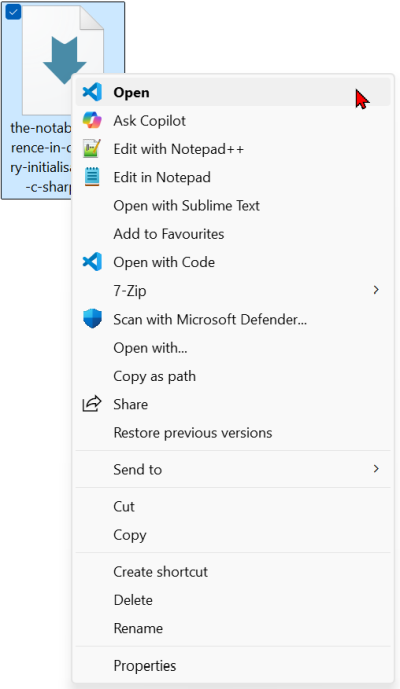Click the VS Code icon beside Open
Screen dimensions: 400x689
[x=92, y=92]
